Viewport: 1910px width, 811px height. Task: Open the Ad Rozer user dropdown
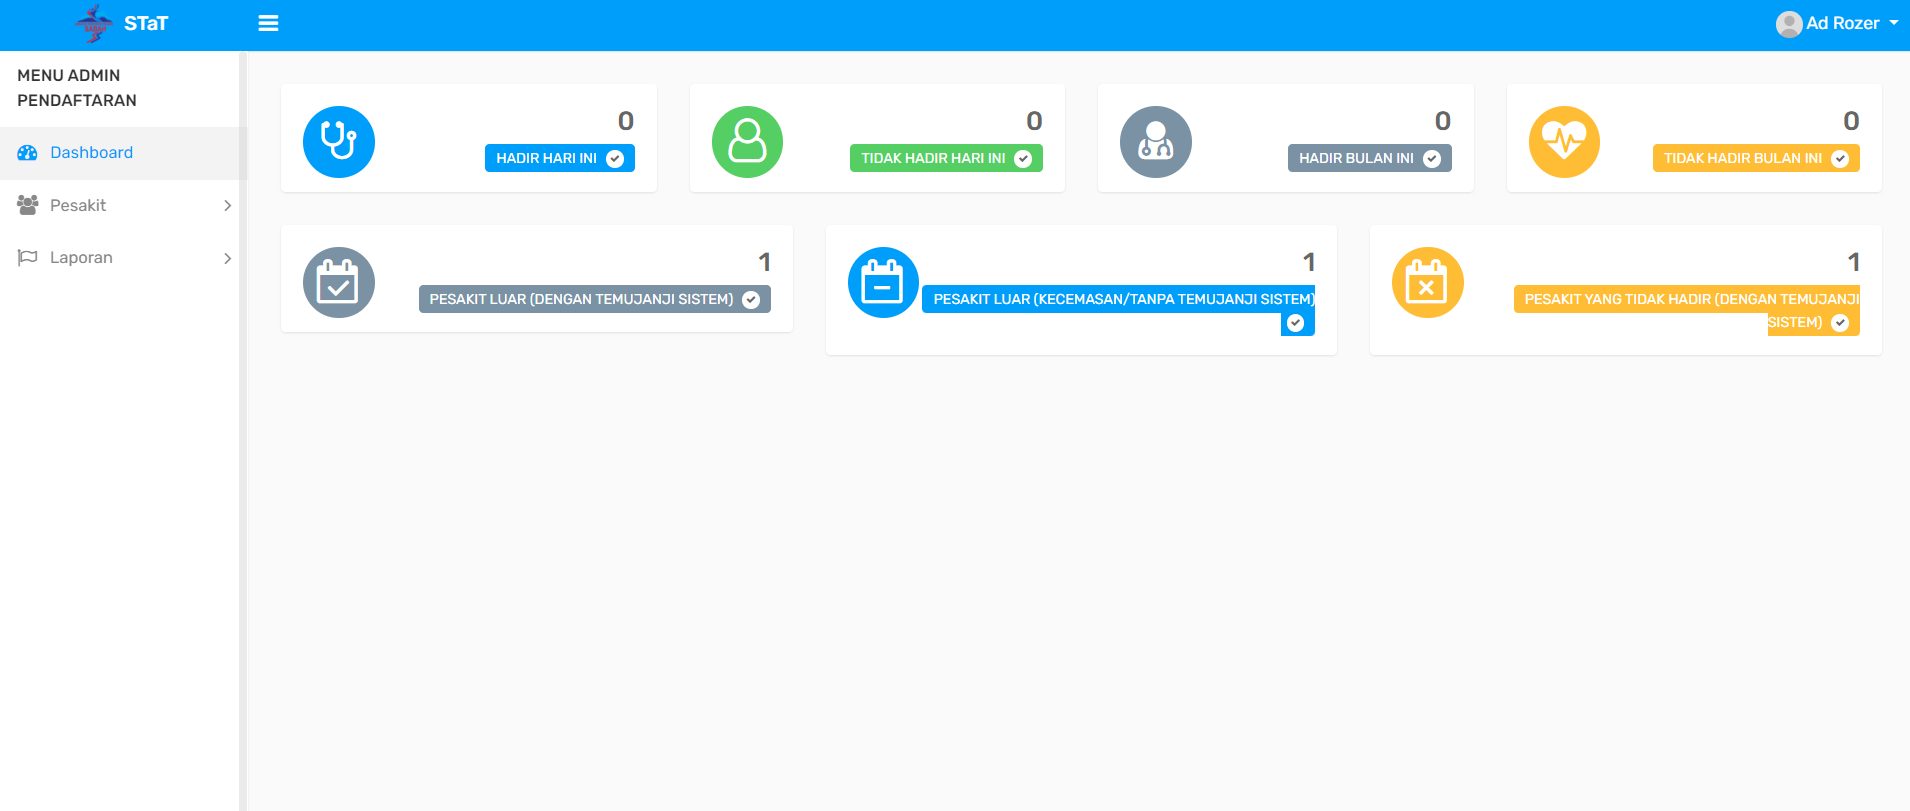coord(1836,23)
